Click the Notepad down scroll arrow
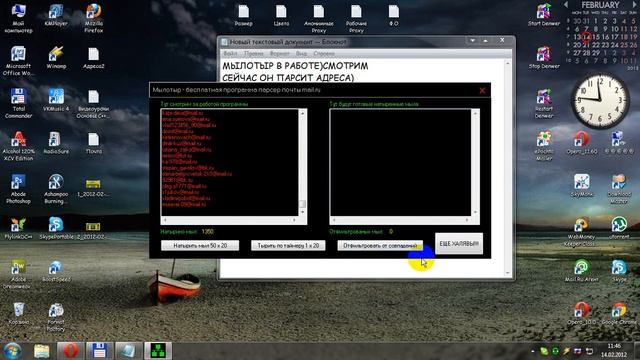Screen dimensions: 640x360 tap(508, 273)
